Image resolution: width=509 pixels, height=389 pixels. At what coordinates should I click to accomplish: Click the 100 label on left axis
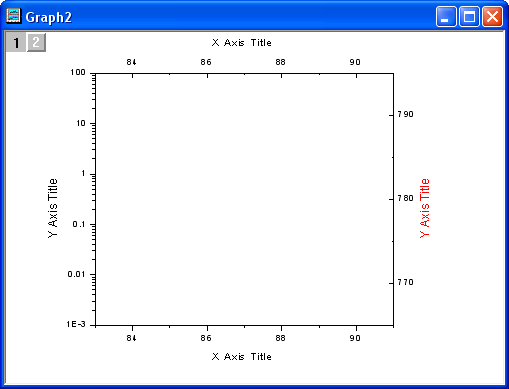click(x=78, y=72)
